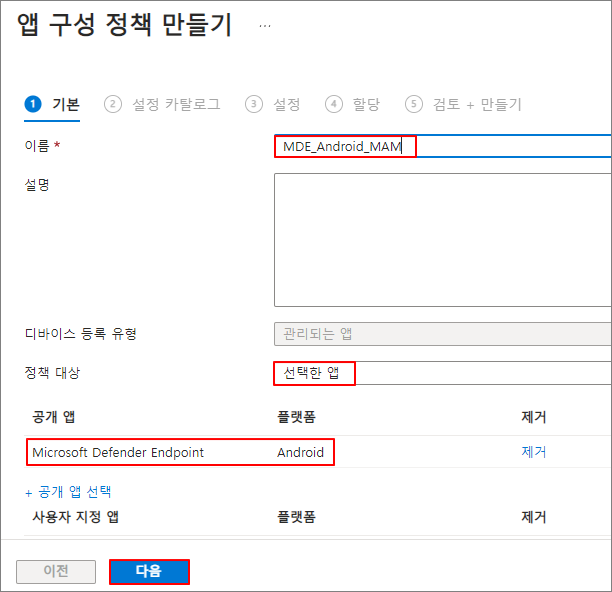Open the 검토 + 만들기 step
The width and height of the screenshot is (612, 592).
[x=463, y=104]
